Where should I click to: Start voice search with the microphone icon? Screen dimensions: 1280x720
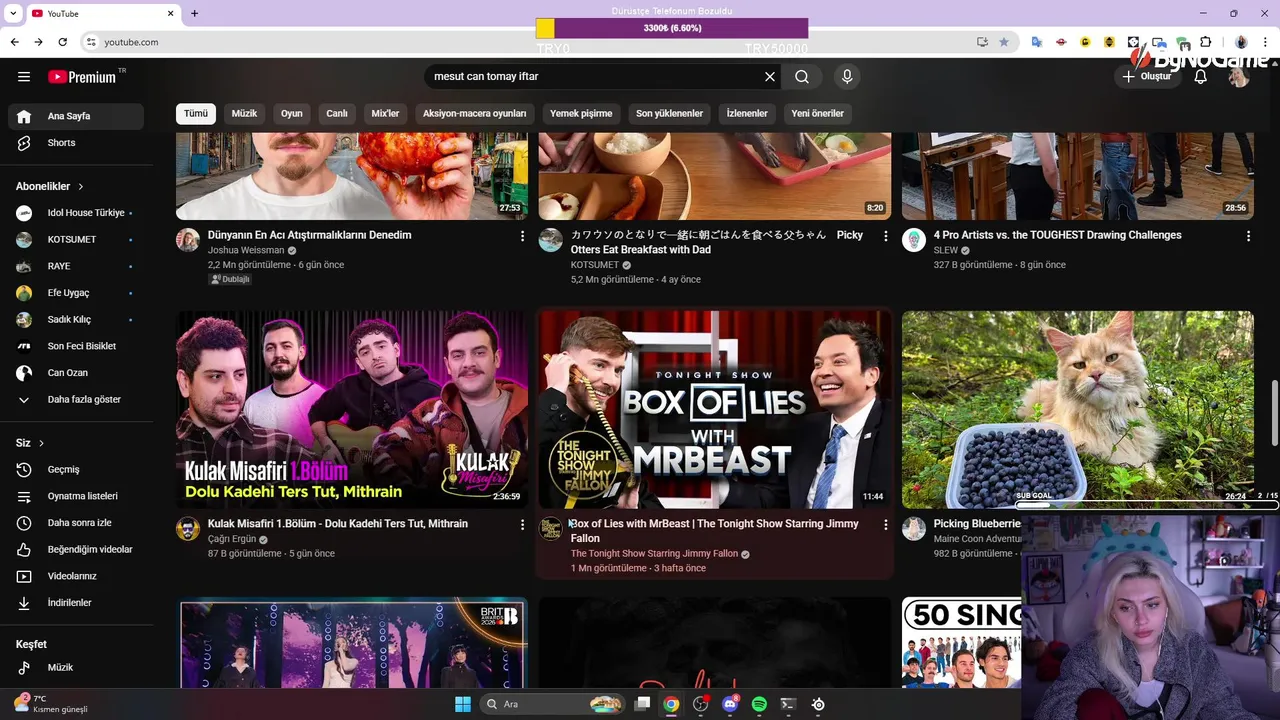click(x=847, y=77)
